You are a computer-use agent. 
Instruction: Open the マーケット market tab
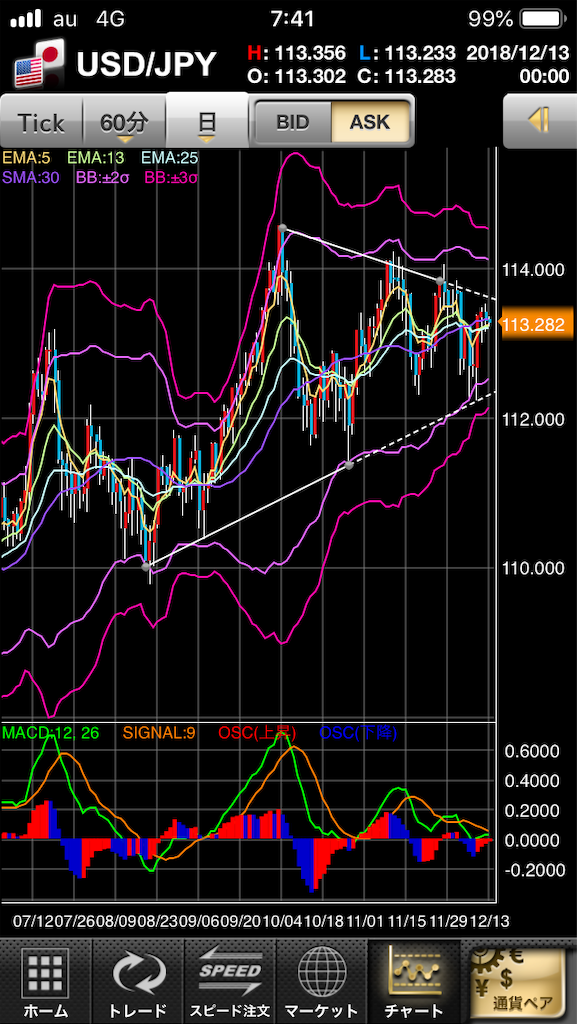[x=322, y=982]
